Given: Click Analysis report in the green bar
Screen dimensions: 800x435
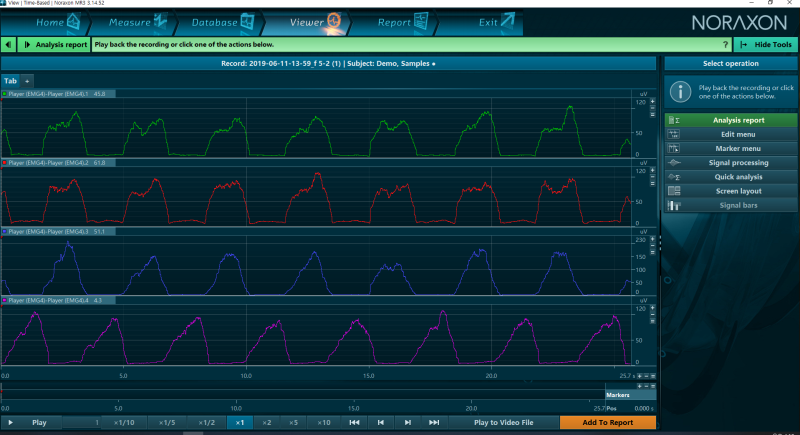Looking at the screenshot, I should point(55,45).
